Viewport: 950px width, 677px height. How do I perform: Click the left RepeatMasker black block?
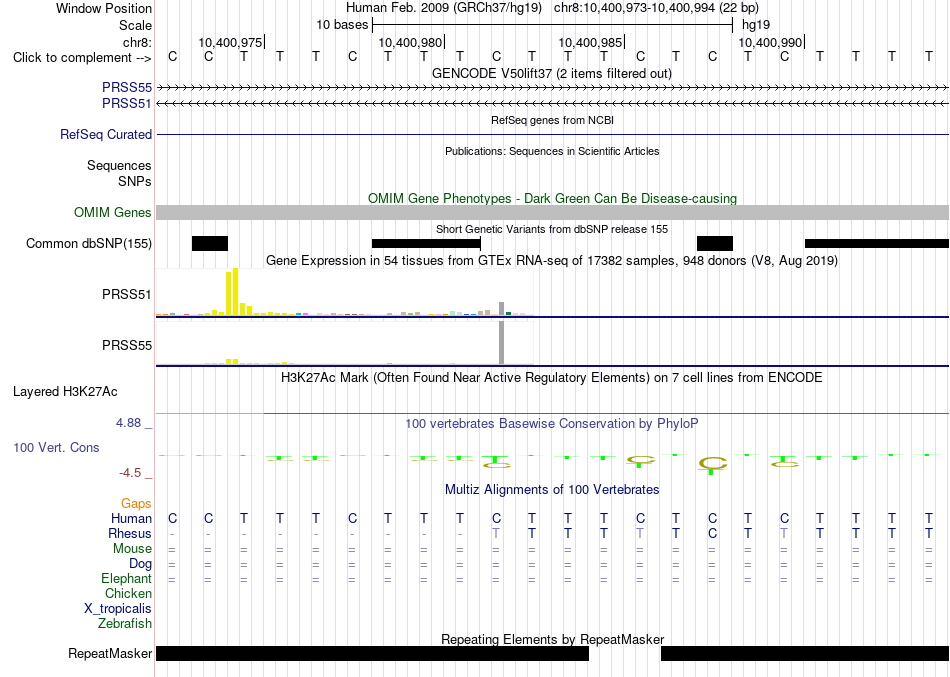(373, 653)
